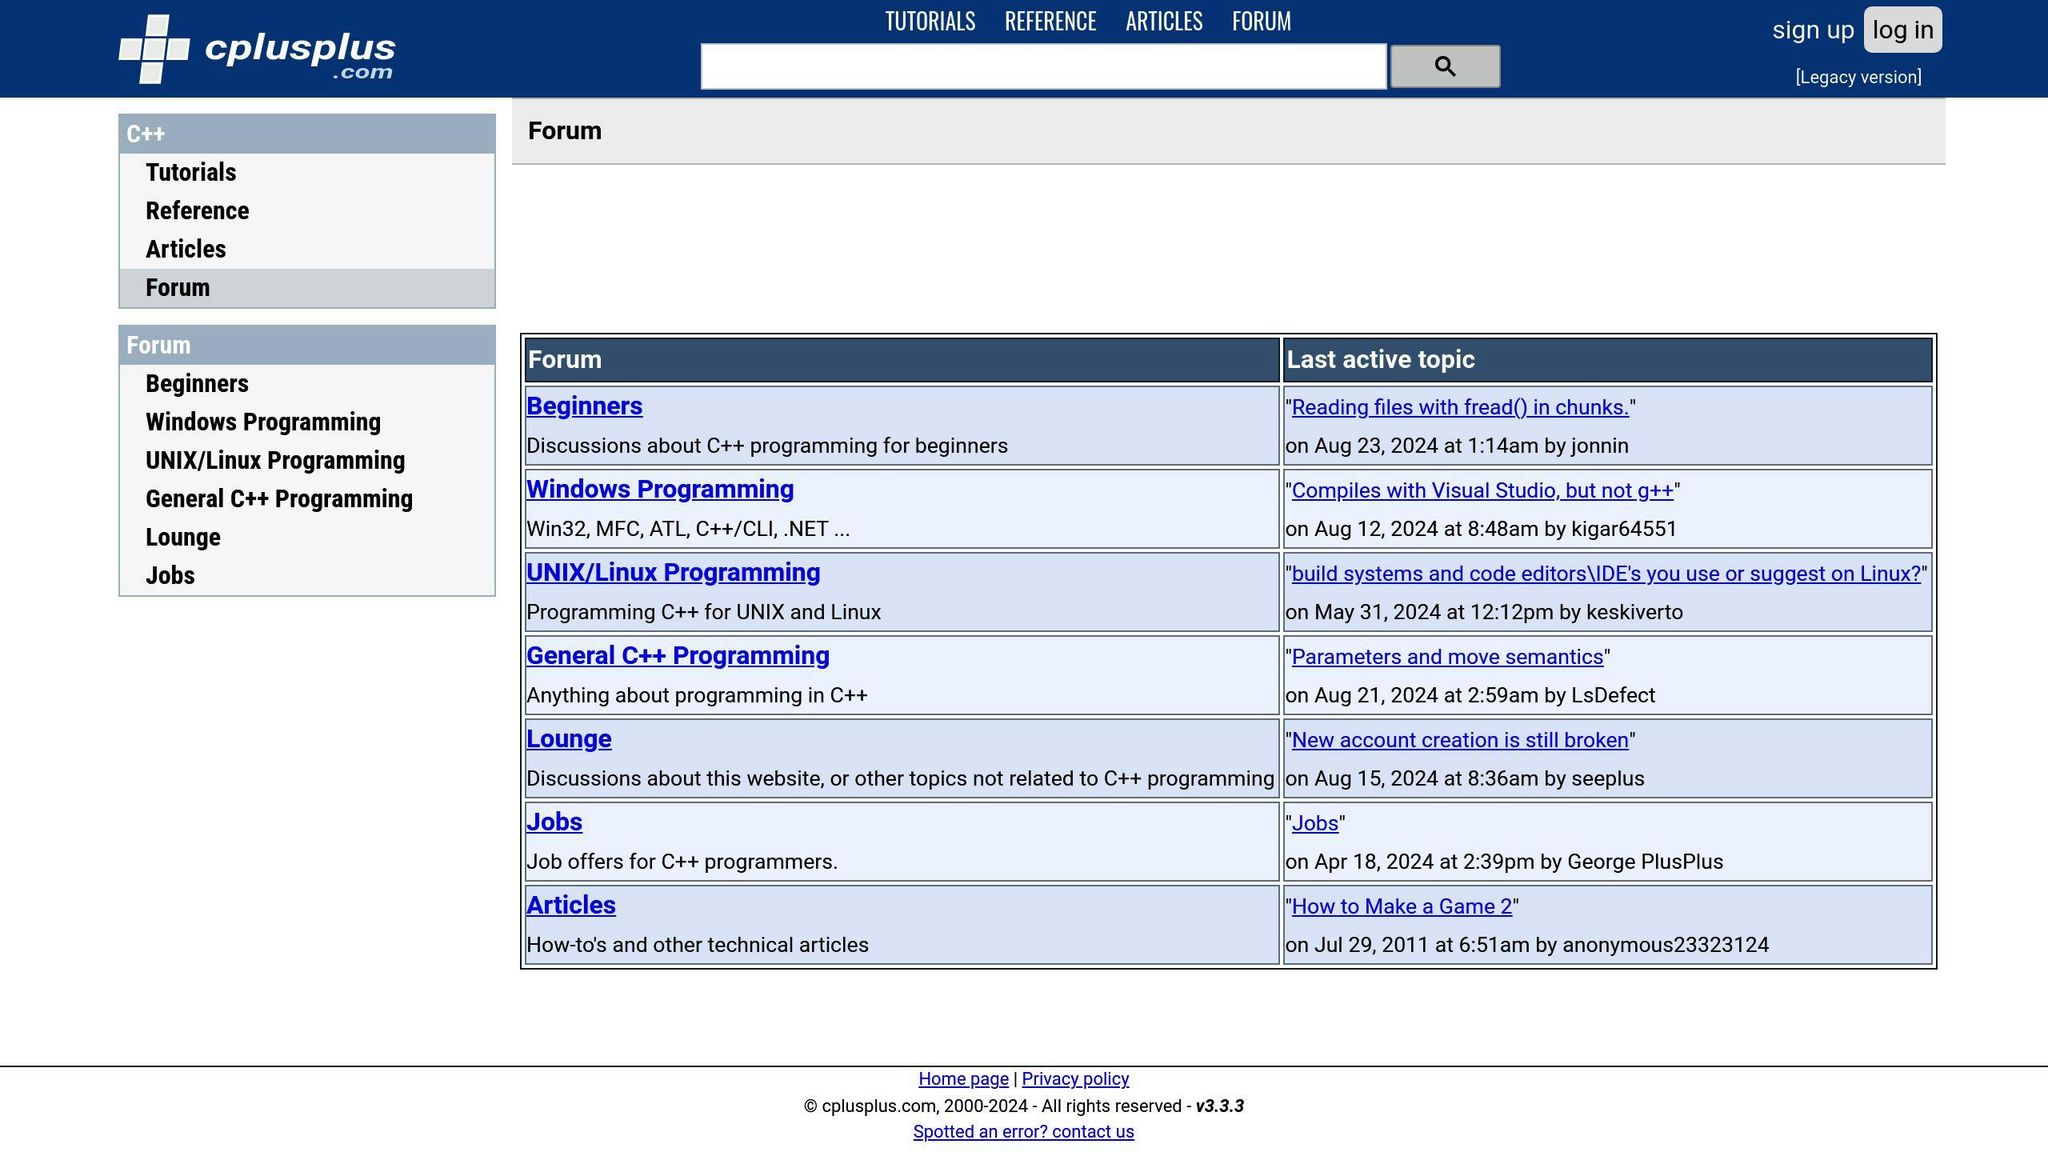Open the REFERENCE menu item
The height and width of the screenshot is (1152, 2048).
pyautogui.click(x=1049, y=21)
